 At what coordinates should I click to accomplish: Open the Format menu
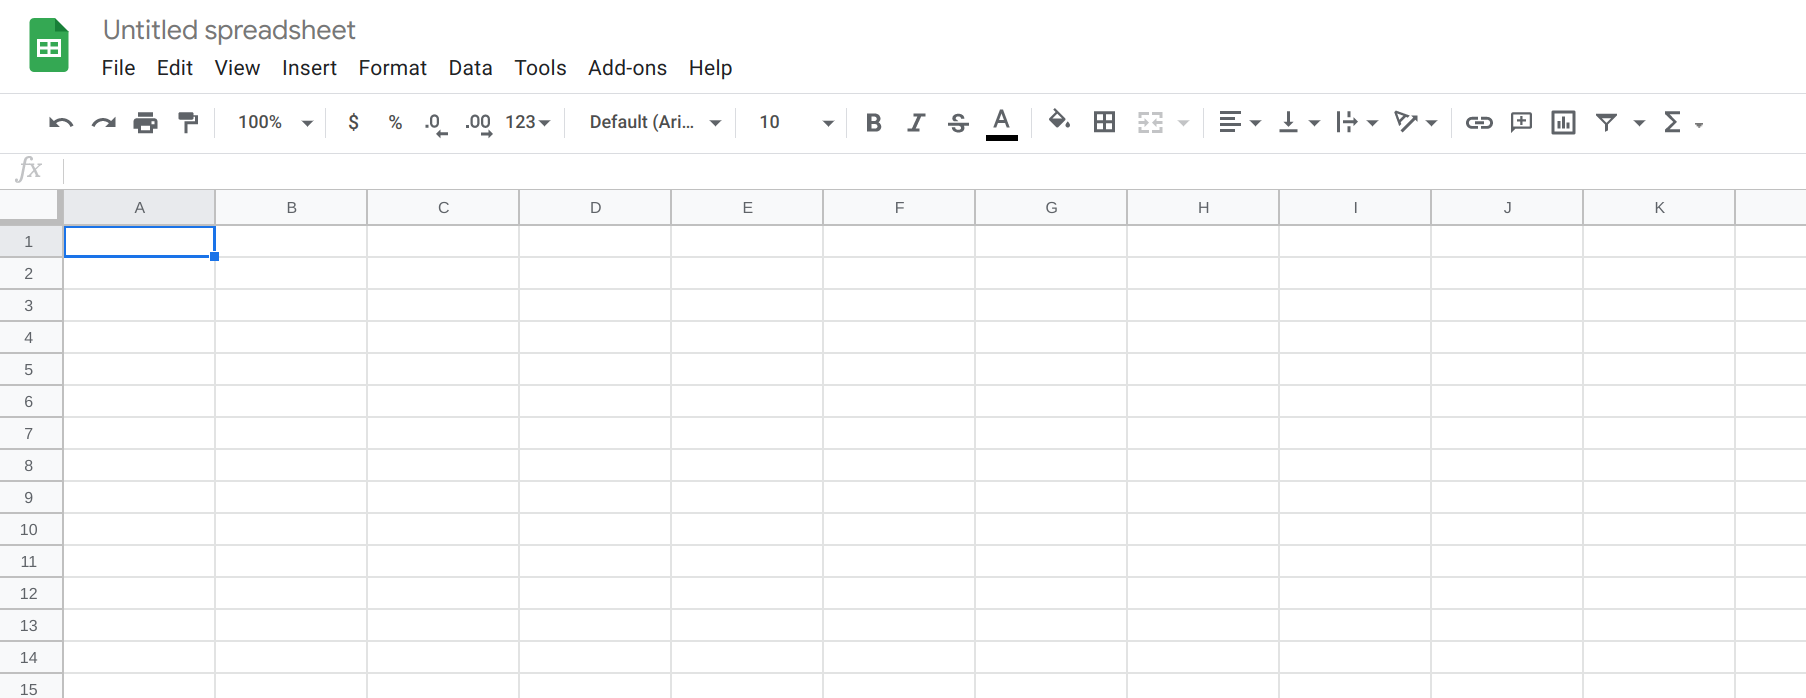tap(392, 68)
